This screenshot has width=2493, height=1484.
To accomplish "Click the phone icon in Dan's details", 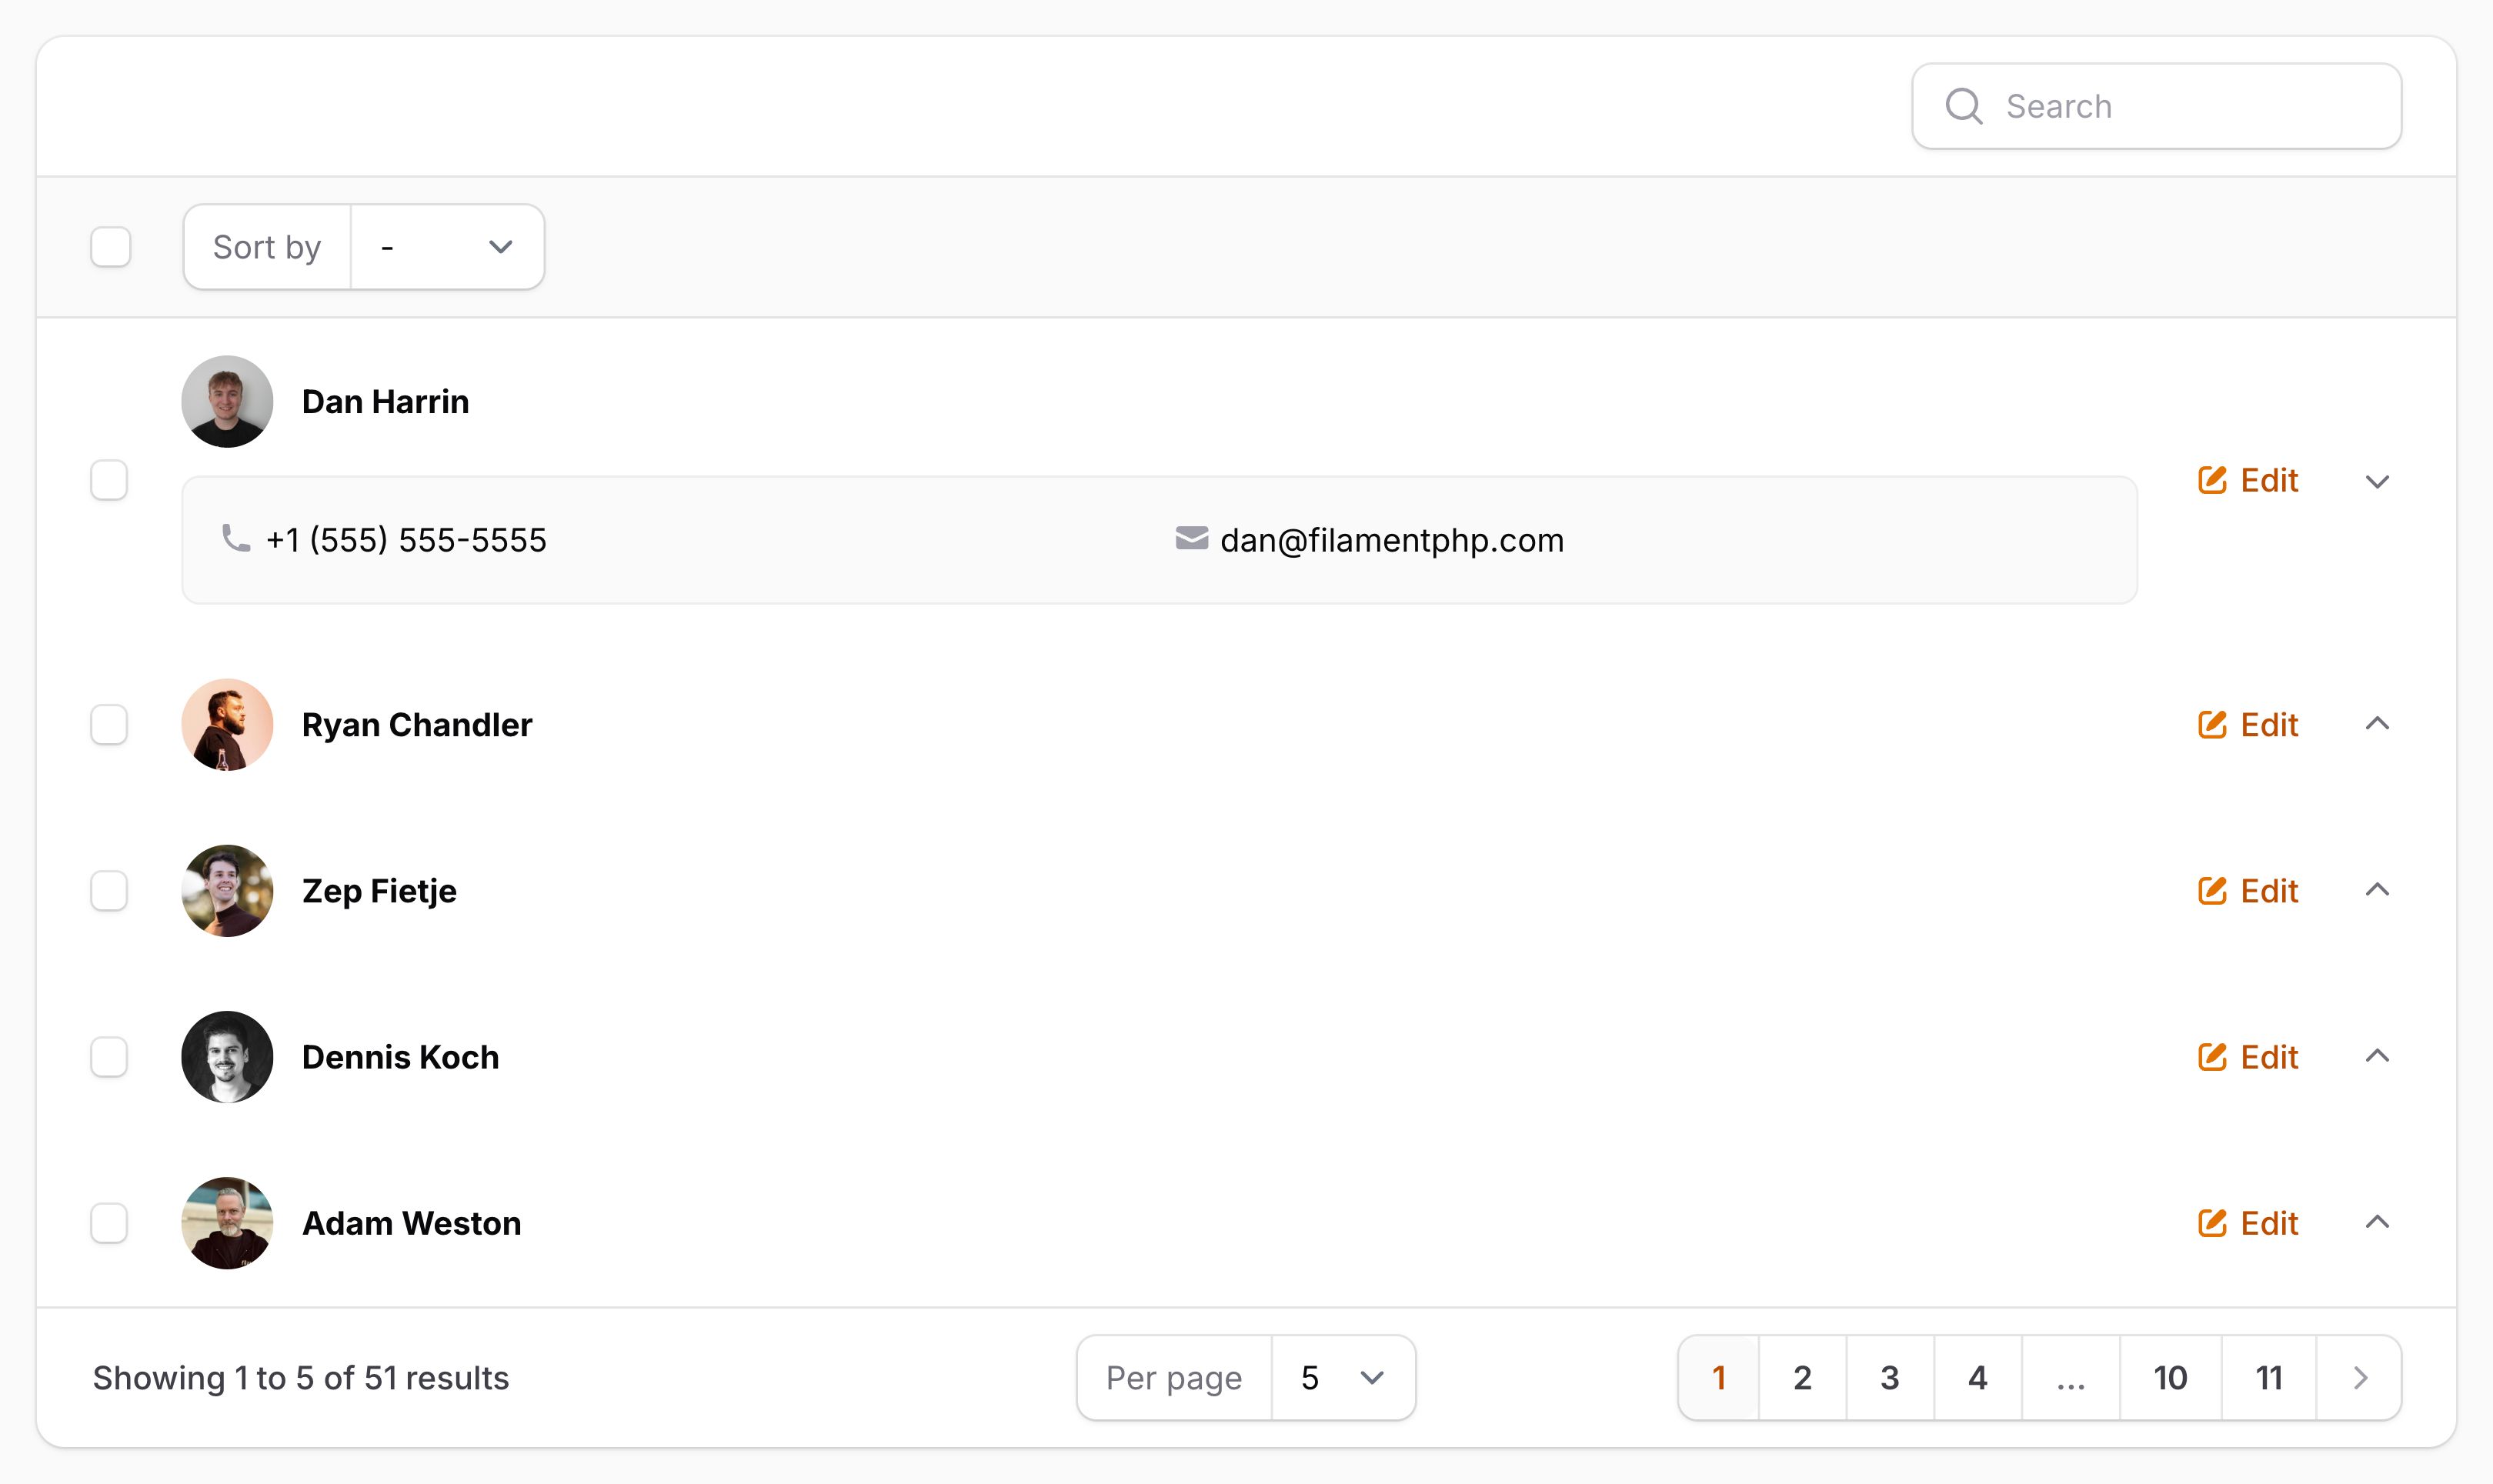I will tap(235, 539).
